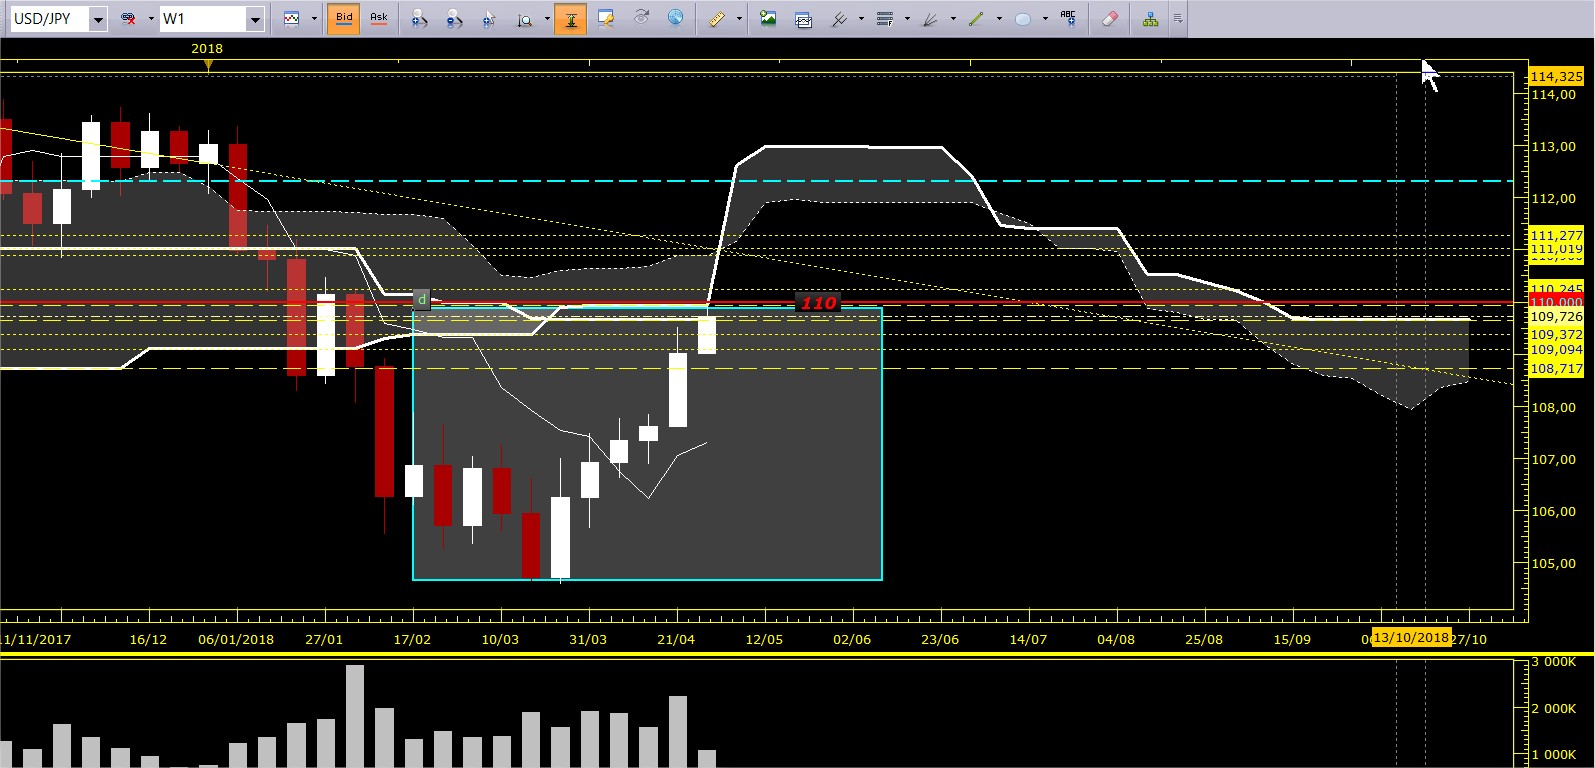Expand the fan lines options arrow
Image resolution: width=1595 pixels, height=768 pixels.
(x=953, y=19)
